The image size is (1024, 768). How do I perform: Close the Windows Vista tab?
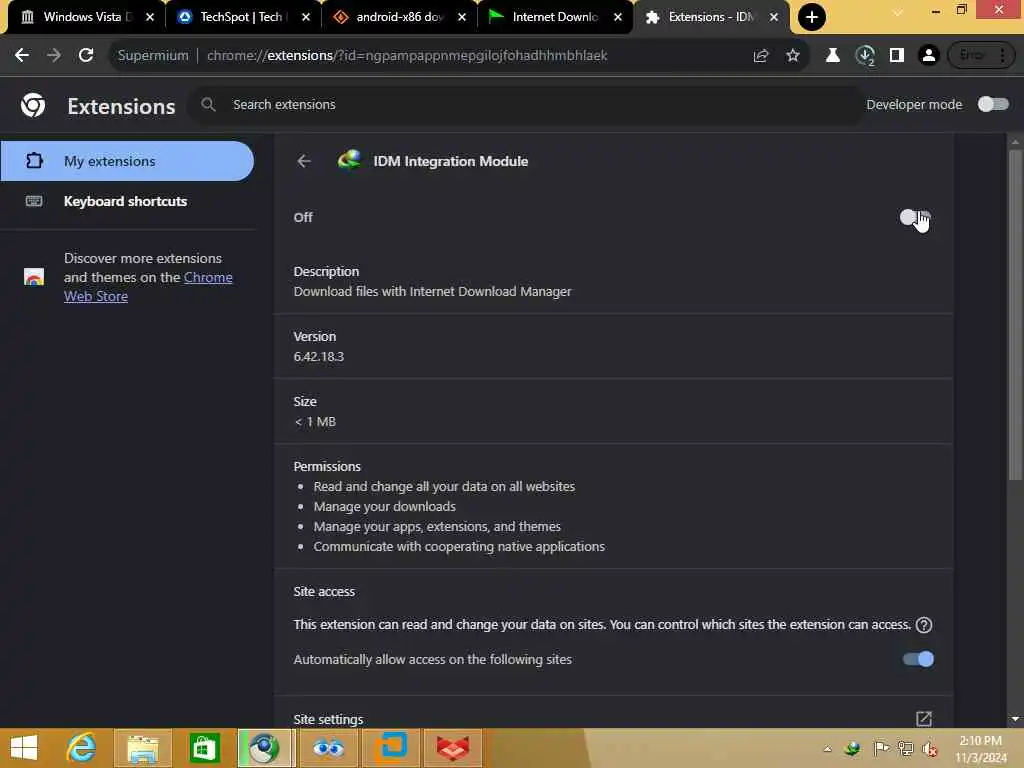tap(150, 17)
